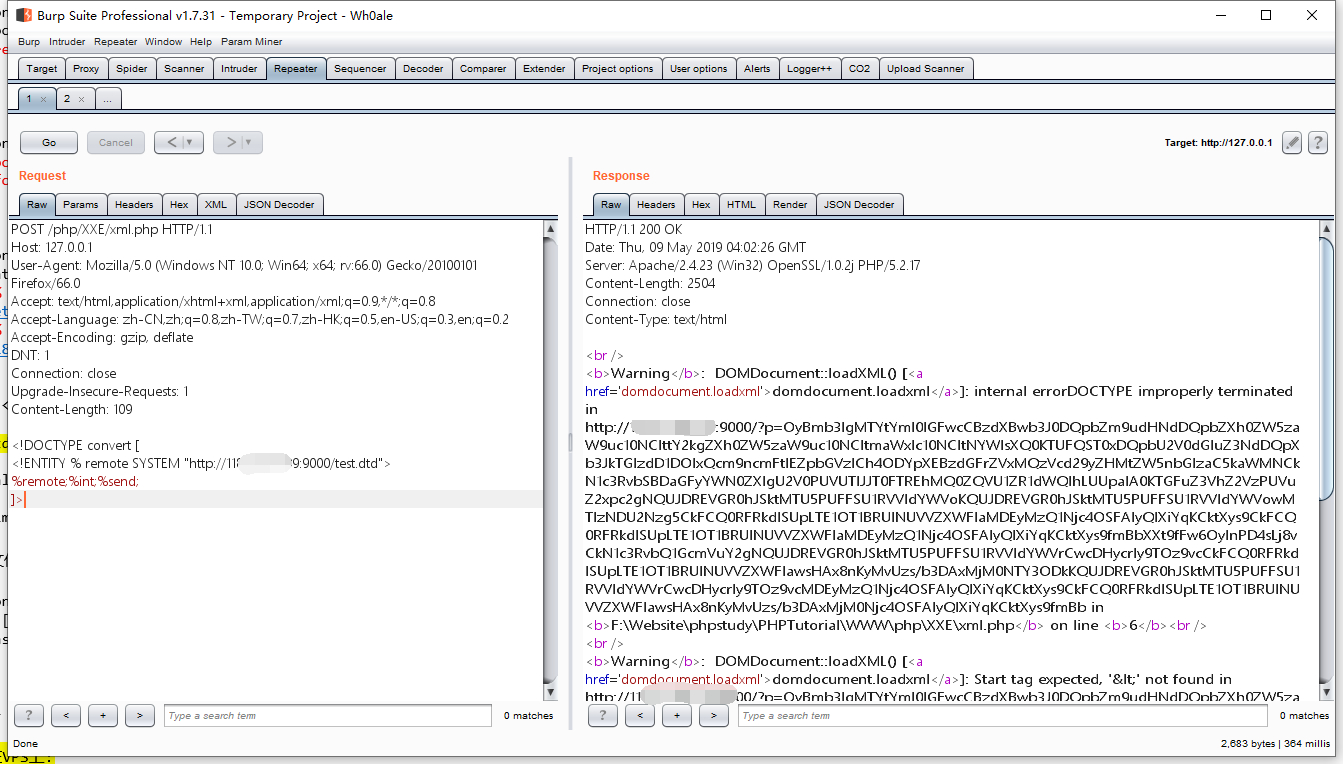
Task: Click the response pane vertical scrollbar
Action: pos(1326,460)
